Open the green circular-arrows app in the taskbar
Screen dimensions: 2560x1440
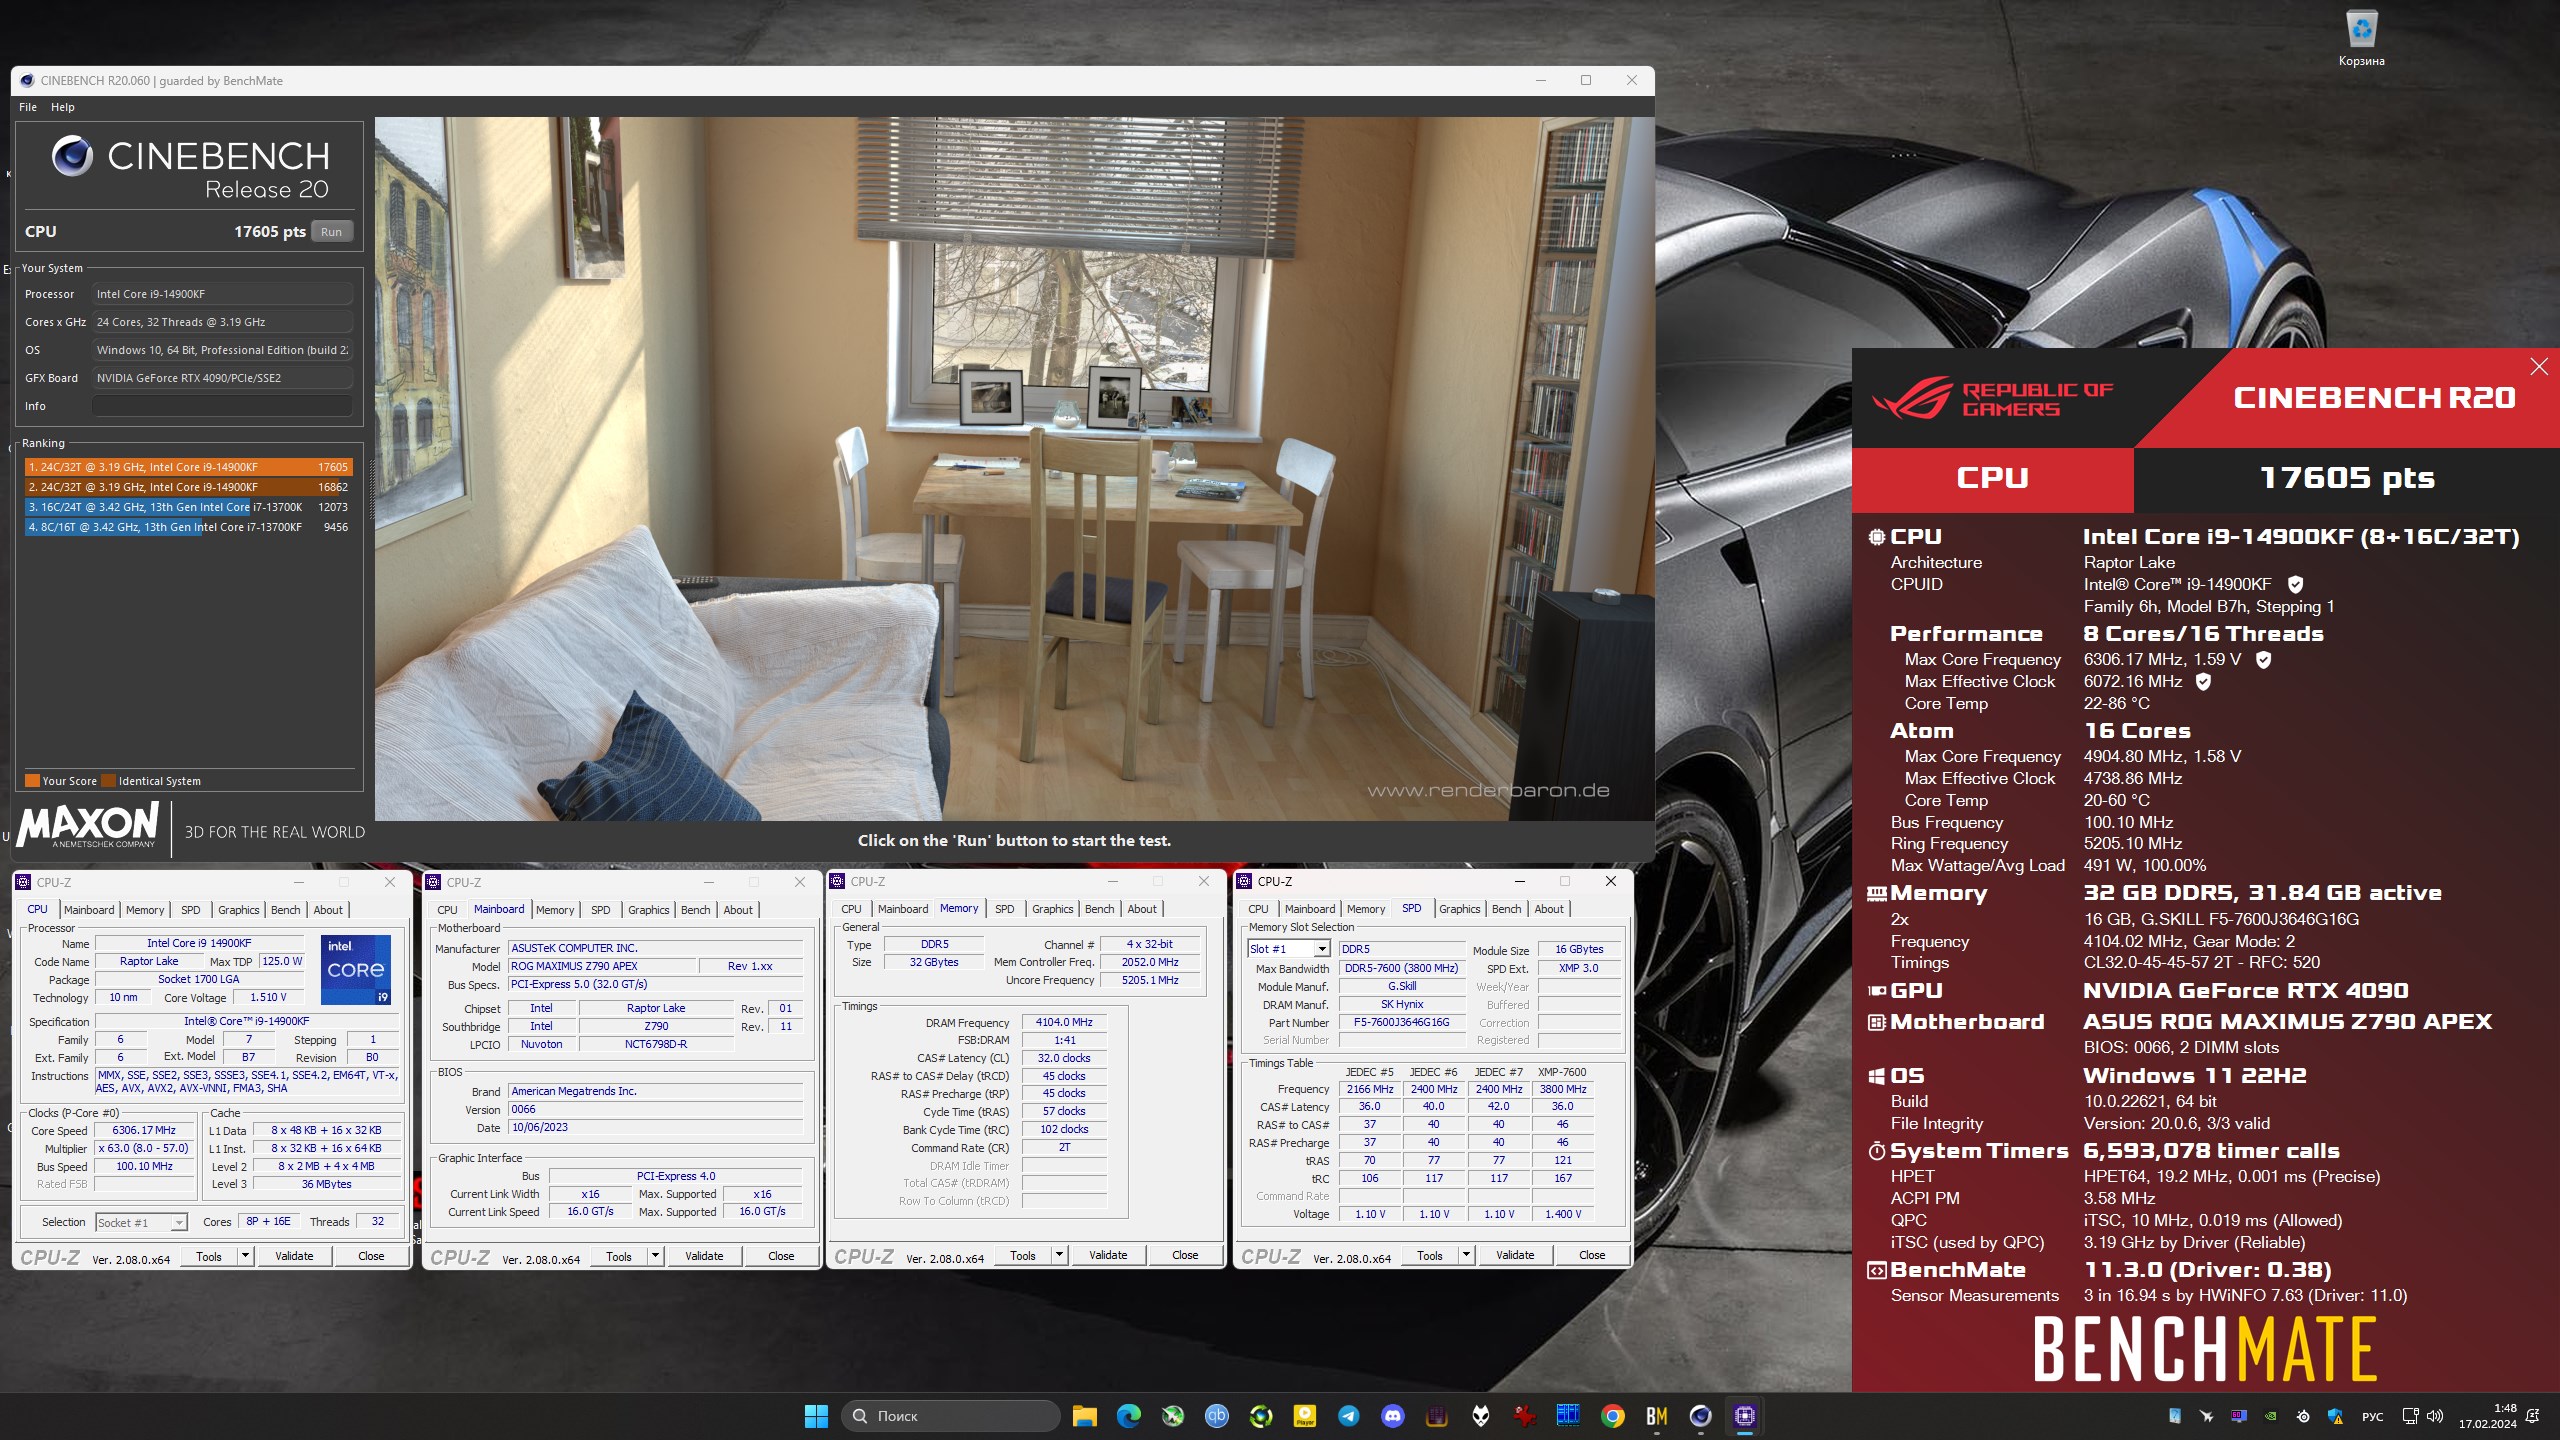(x=1261, y=1416)
